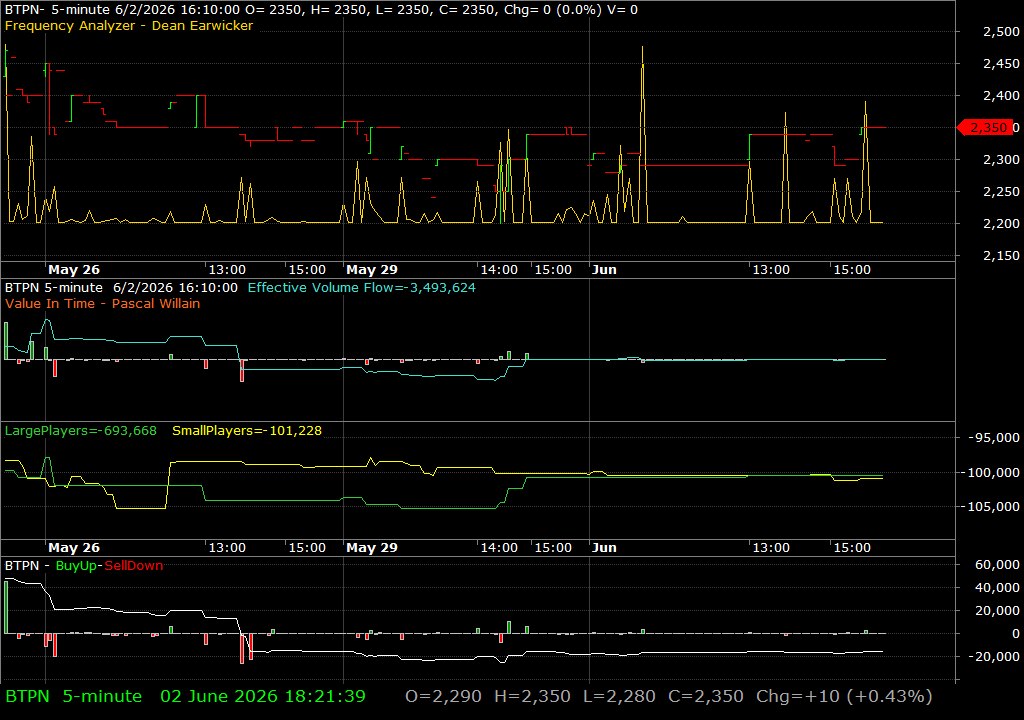
Task: Click the red 2,350 price marker
Action: coord(986,127)
